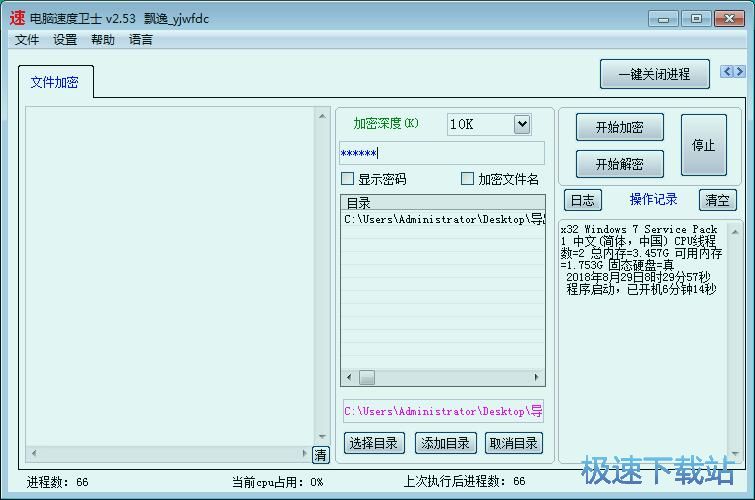Click the password input field
Screen dimensions: 755x500
pos(442,153)
